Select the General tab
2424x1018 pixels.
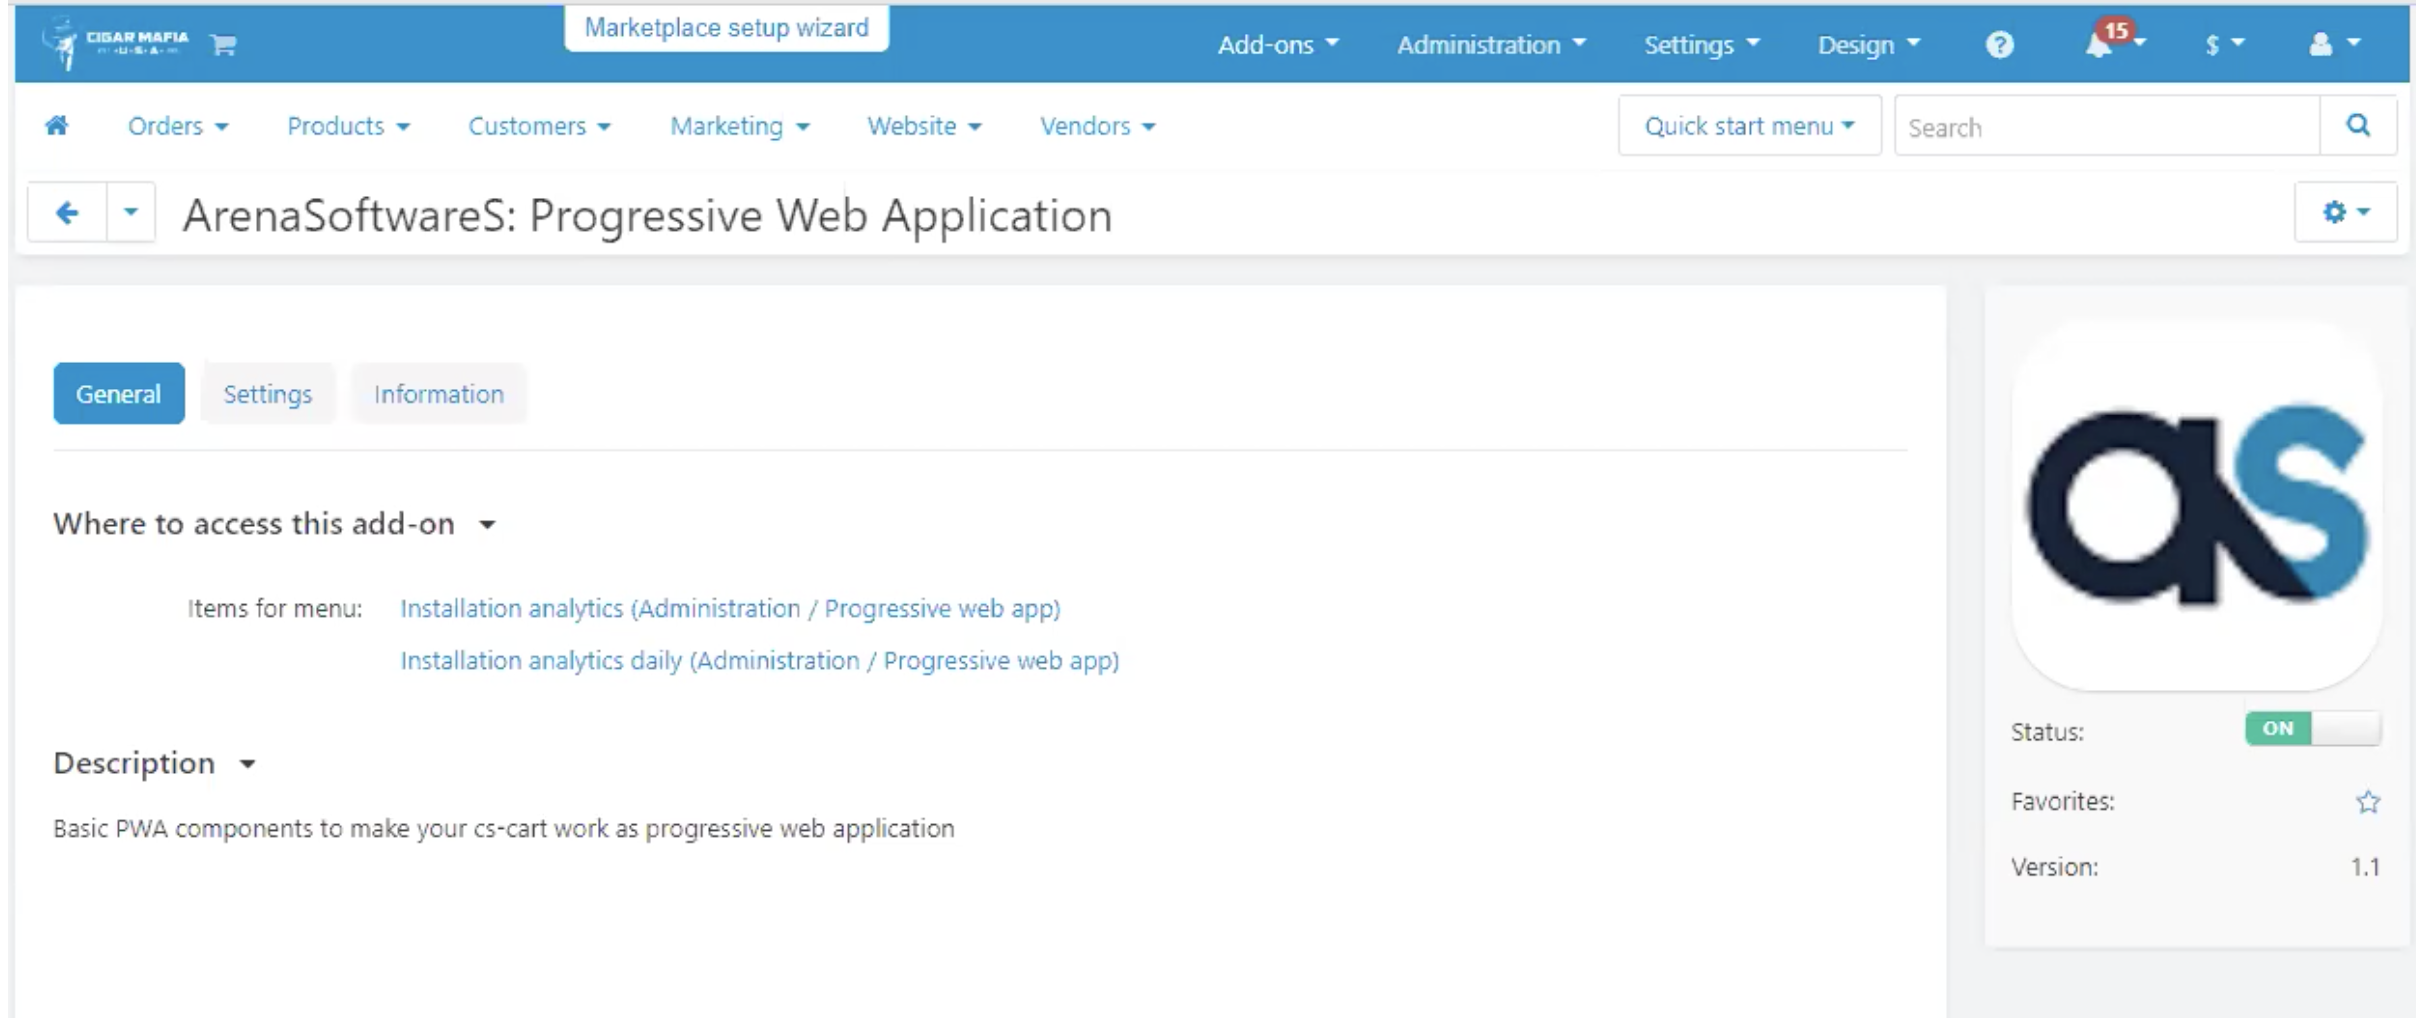(119, 393)
